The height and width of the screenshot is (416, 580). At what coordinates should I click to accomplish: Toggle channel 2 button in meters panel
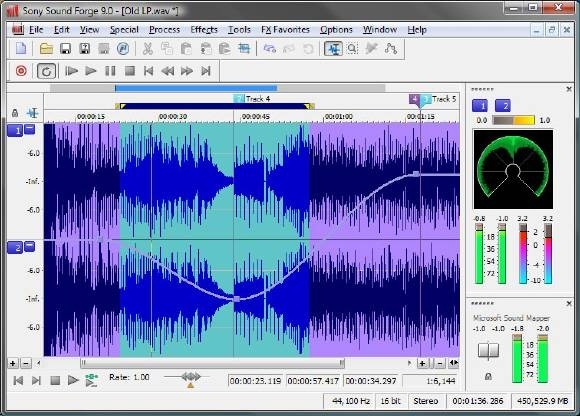(x=503, y=106)
